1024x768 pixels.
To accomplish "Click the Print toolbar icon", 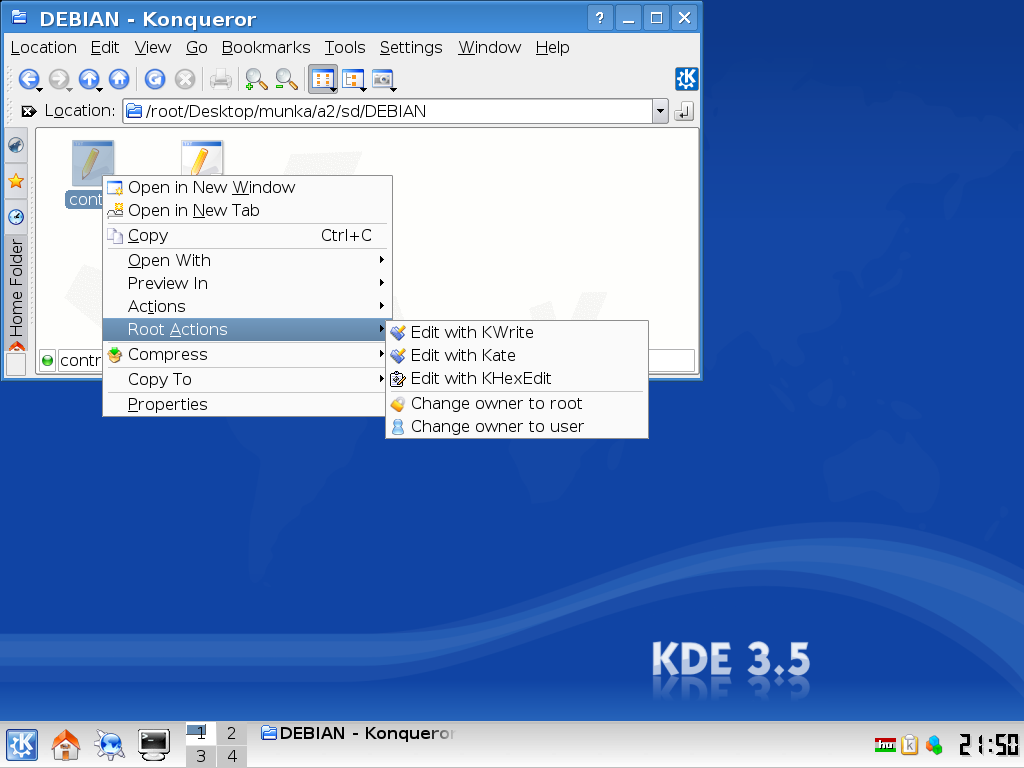I will coord(221,80).
